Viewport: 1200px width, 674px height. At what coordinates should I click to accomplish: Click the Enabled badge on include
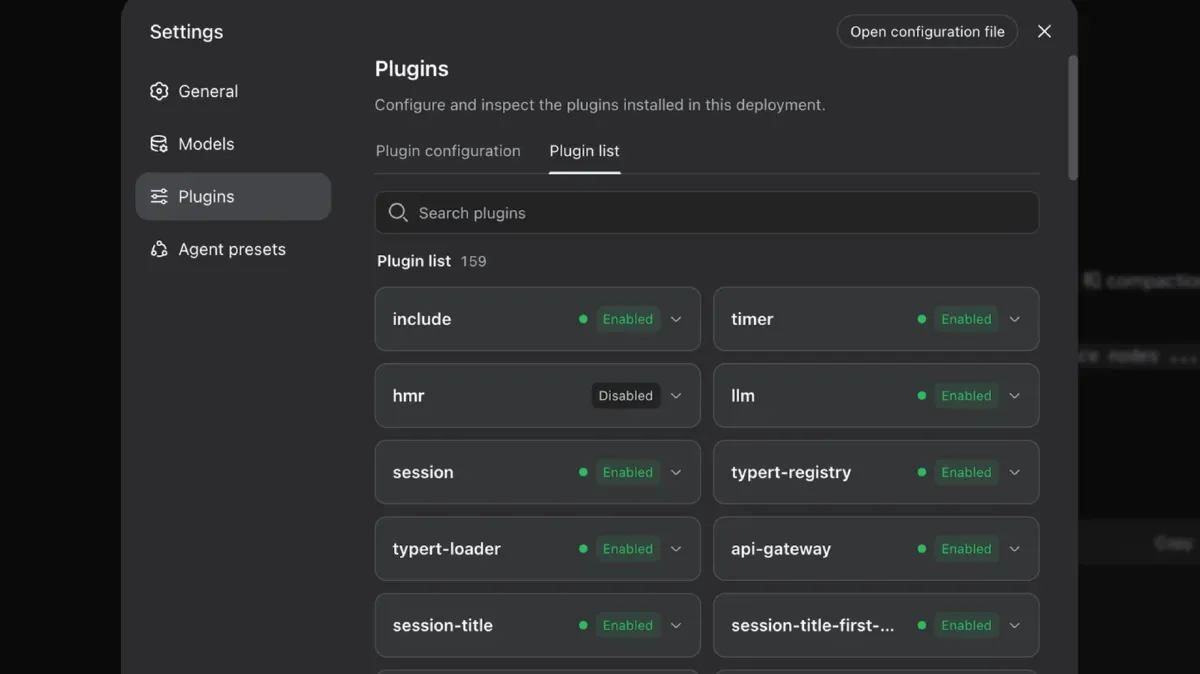[628, 320]
